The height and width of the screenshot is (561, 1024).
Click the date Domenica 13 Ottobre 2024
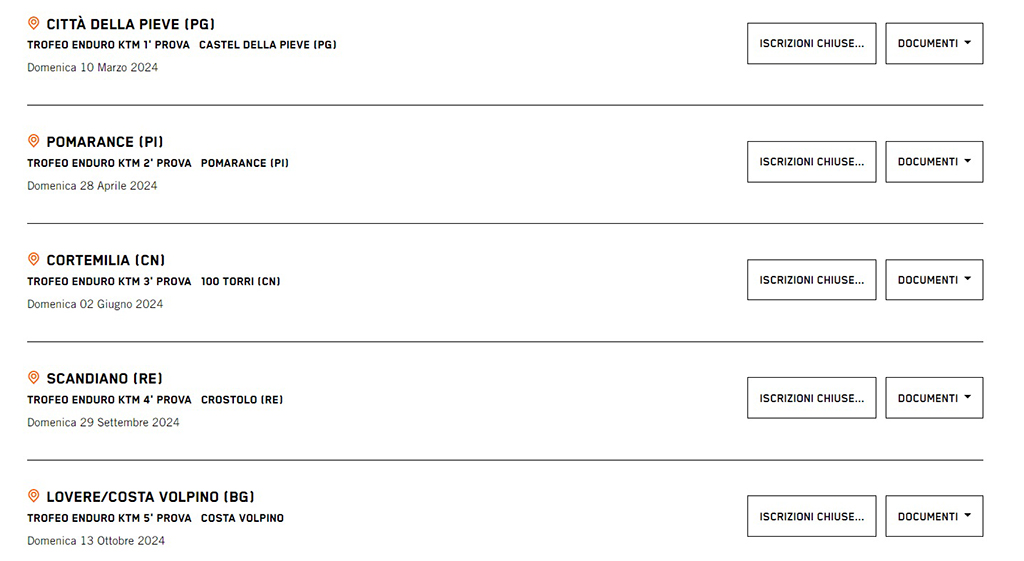[96, 541]
